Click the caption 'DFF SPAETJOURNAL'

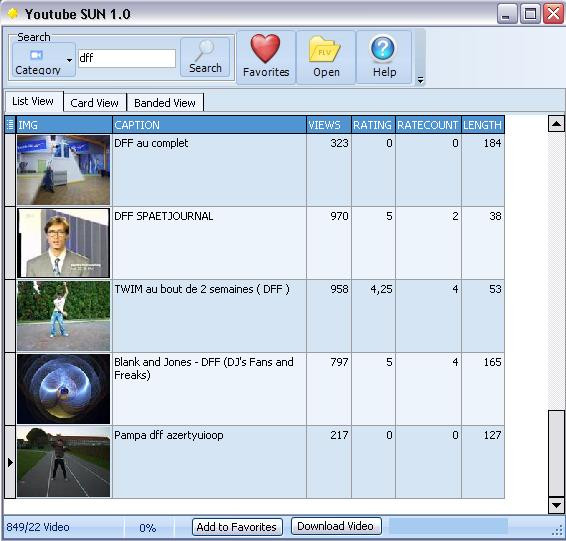[164, 216]
